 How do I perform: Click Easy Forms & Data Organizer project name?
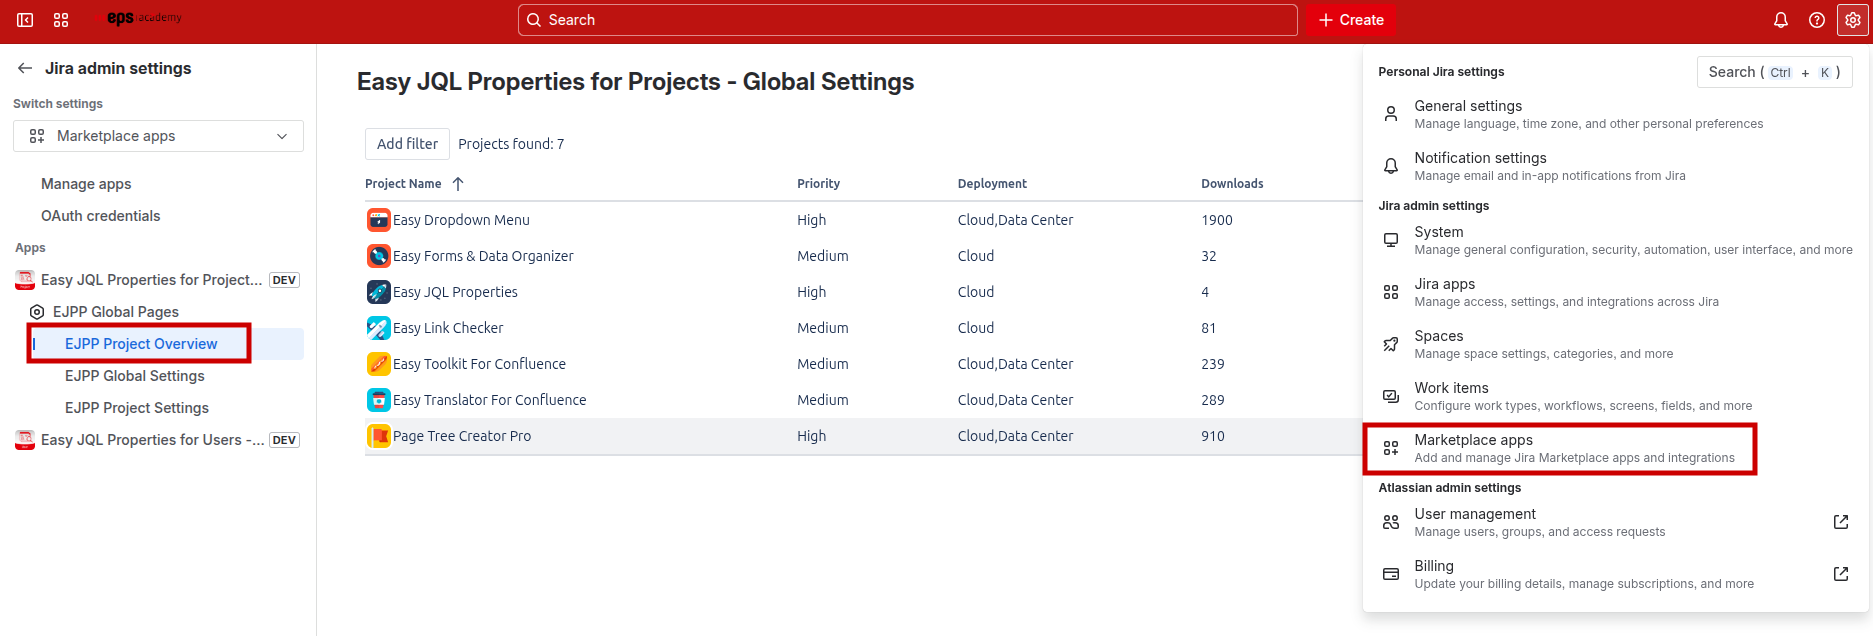point(483,256)
